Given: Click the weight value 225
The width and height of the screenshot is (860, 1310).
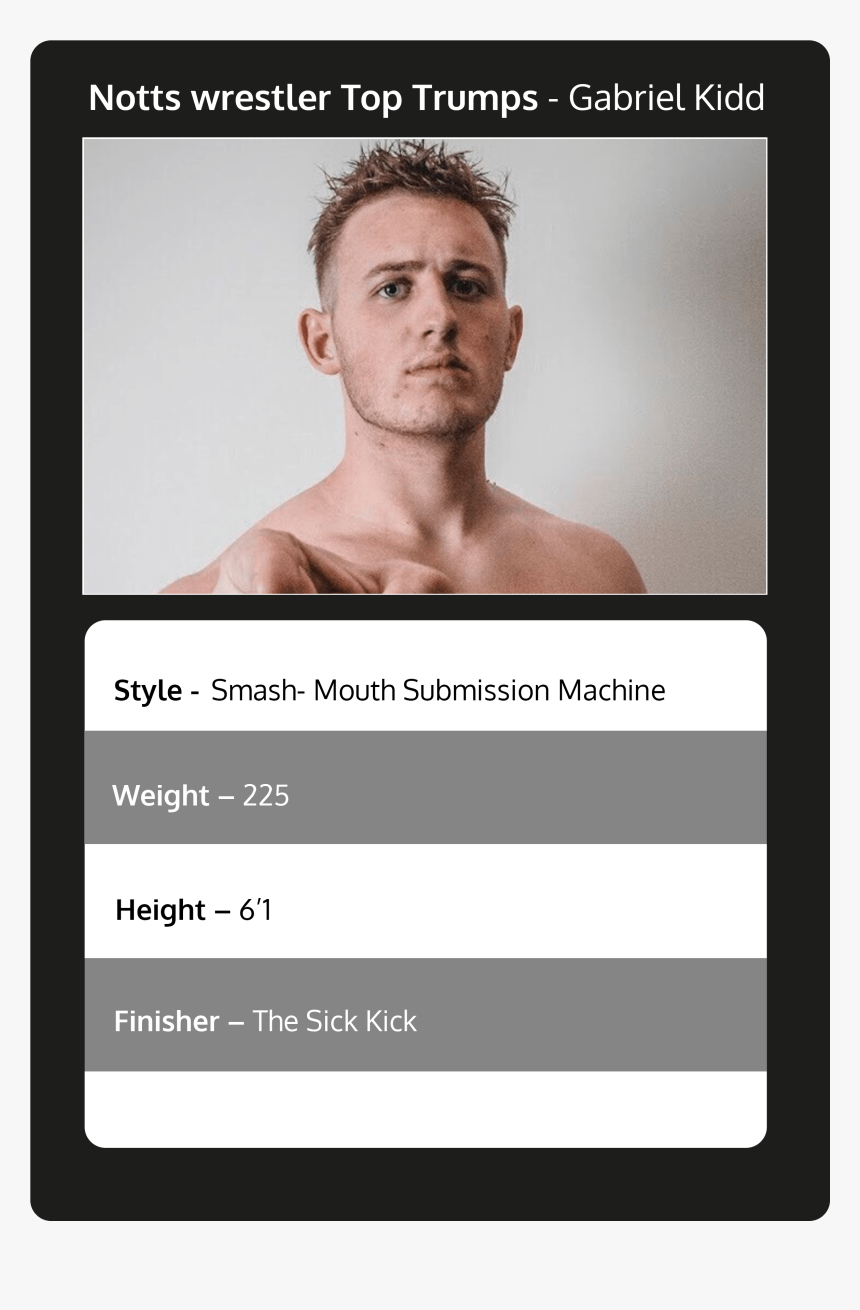Looking at the screenshot, I should tap(266, 796).
